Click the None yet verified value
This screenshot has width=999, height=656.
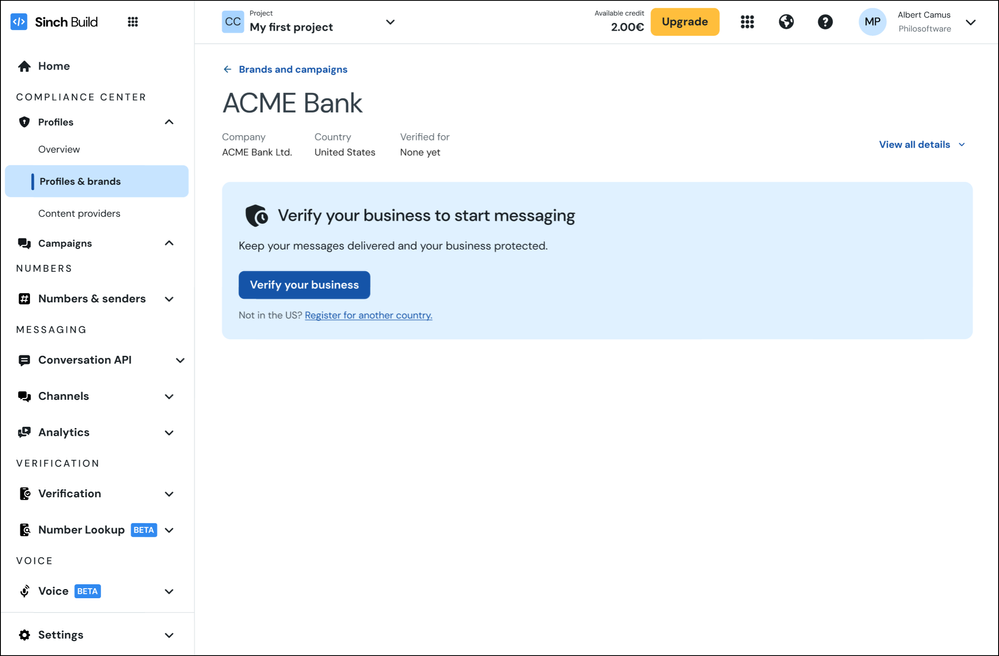(420, 152)
